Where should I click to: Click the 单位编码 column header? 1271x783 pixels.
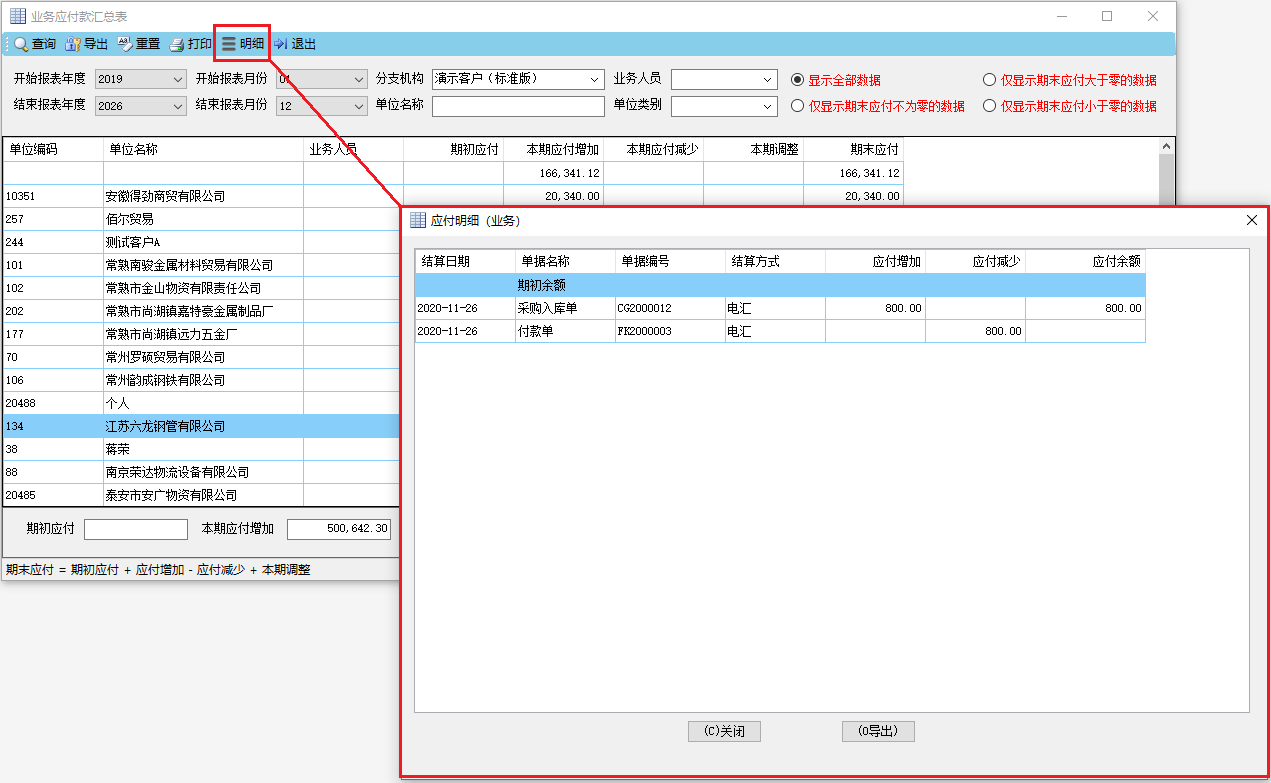tap(53, 149)
